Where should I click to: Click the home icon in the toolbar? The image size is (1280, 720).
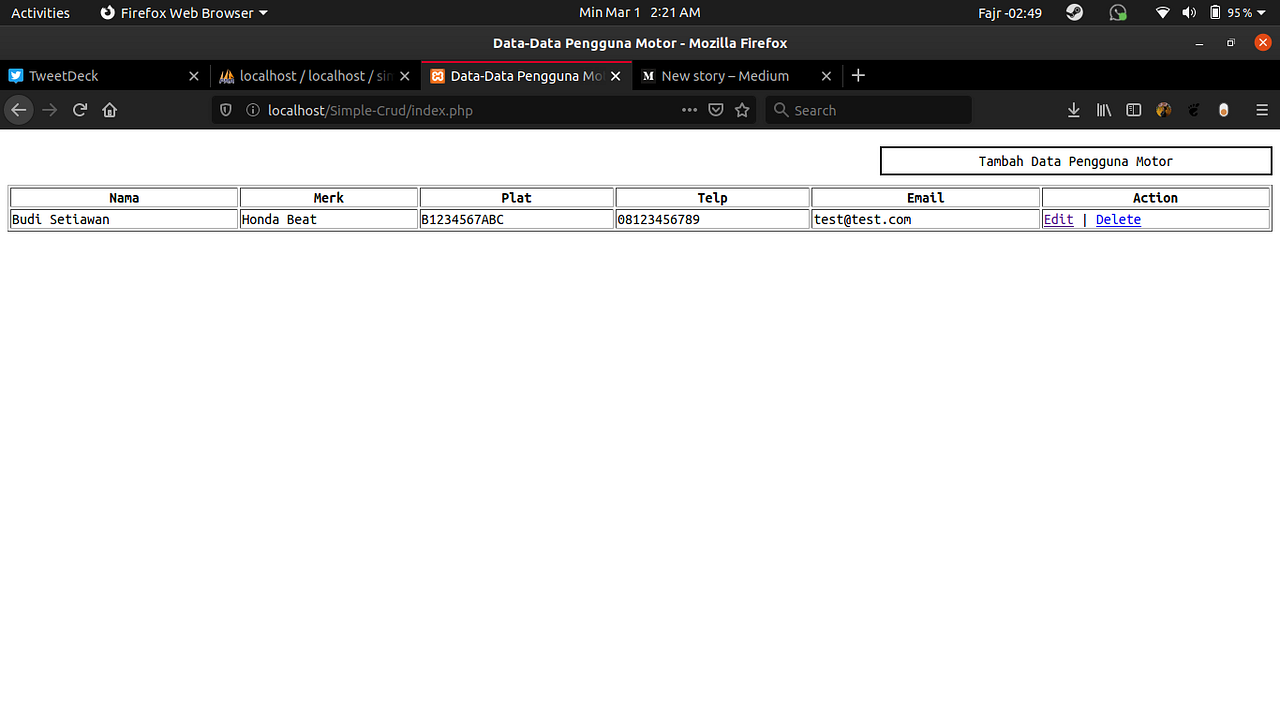[109, 110]
